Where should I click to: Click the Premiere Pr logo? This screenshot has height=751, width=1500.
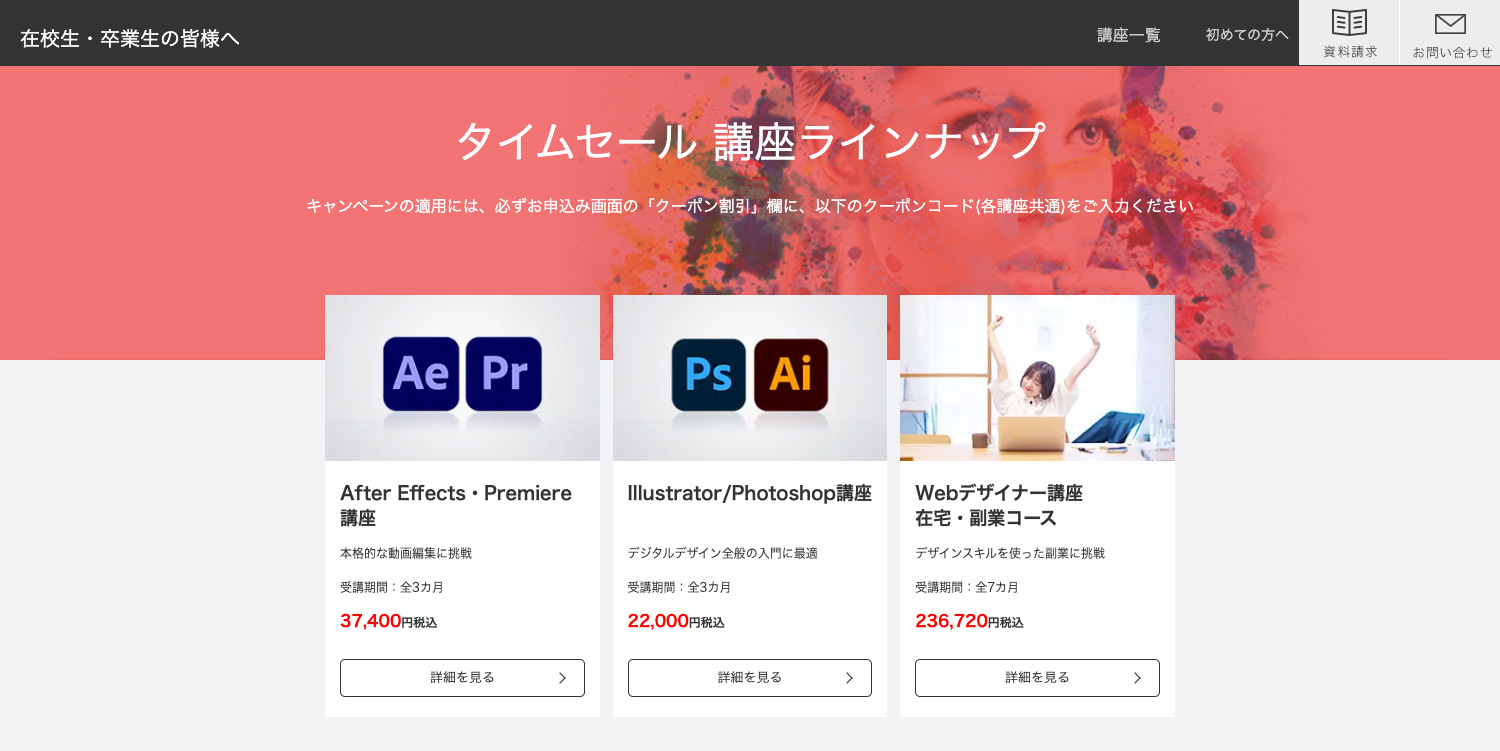coord(504,374)
